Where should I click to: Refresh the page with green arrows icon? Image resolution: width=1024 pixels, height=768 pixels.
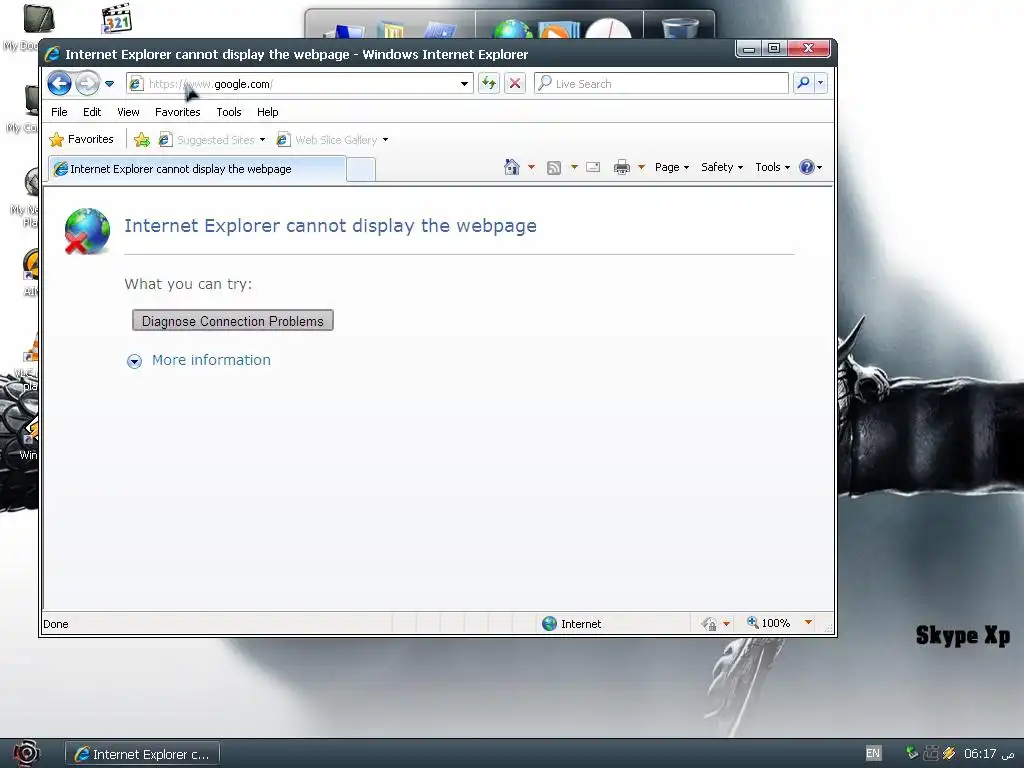[488, 84]
